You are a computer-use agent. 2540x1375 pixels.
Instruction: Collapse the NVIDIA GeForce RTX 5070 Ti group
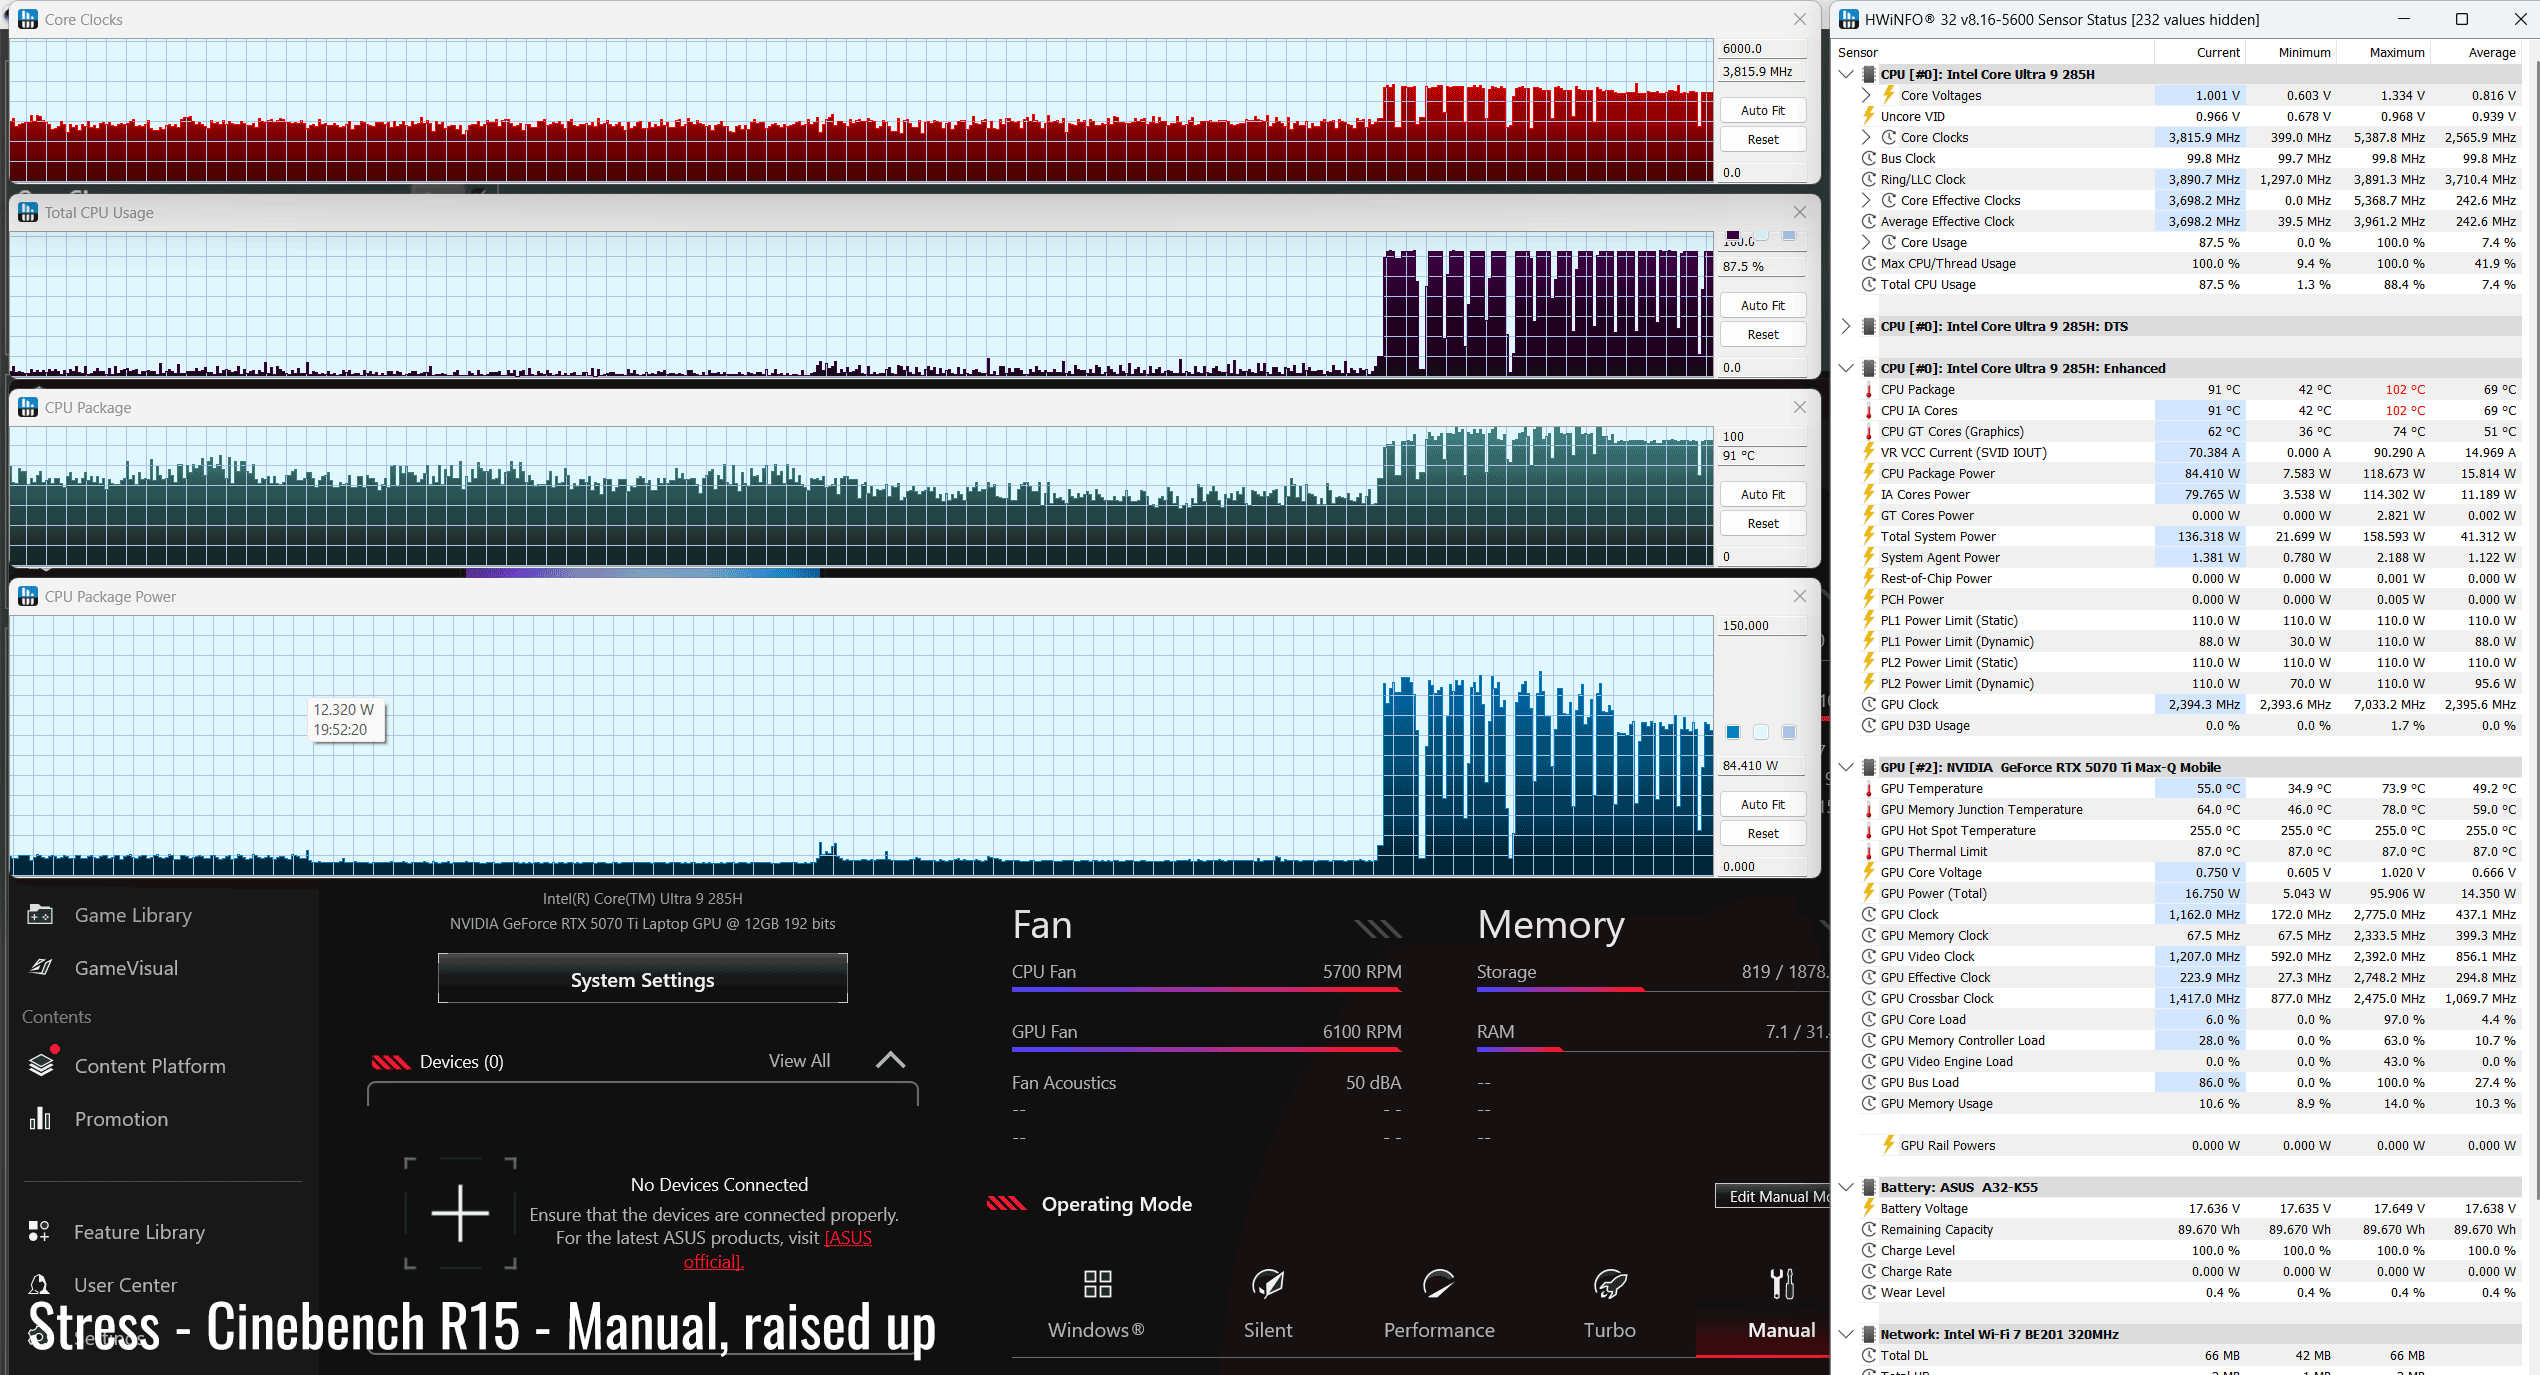pyautogui.click(x=1846, y=767)
